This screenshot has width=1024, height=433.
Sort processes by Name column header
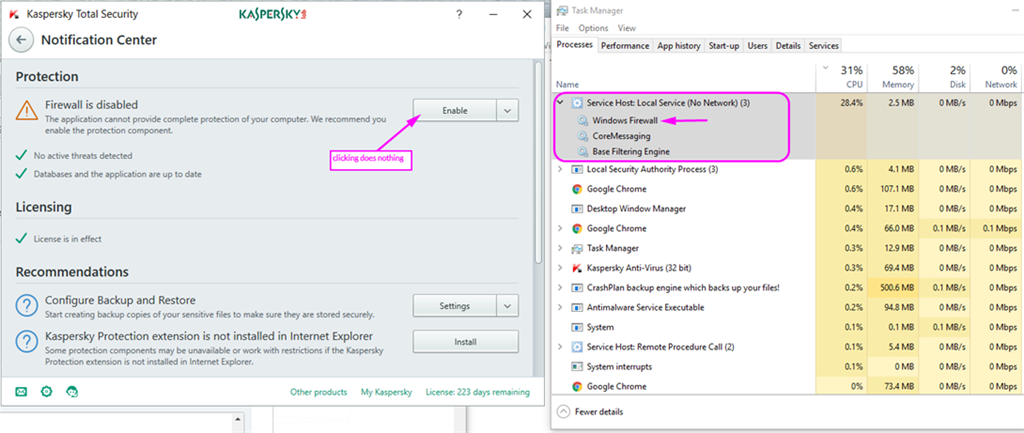(x=684, y=76)
